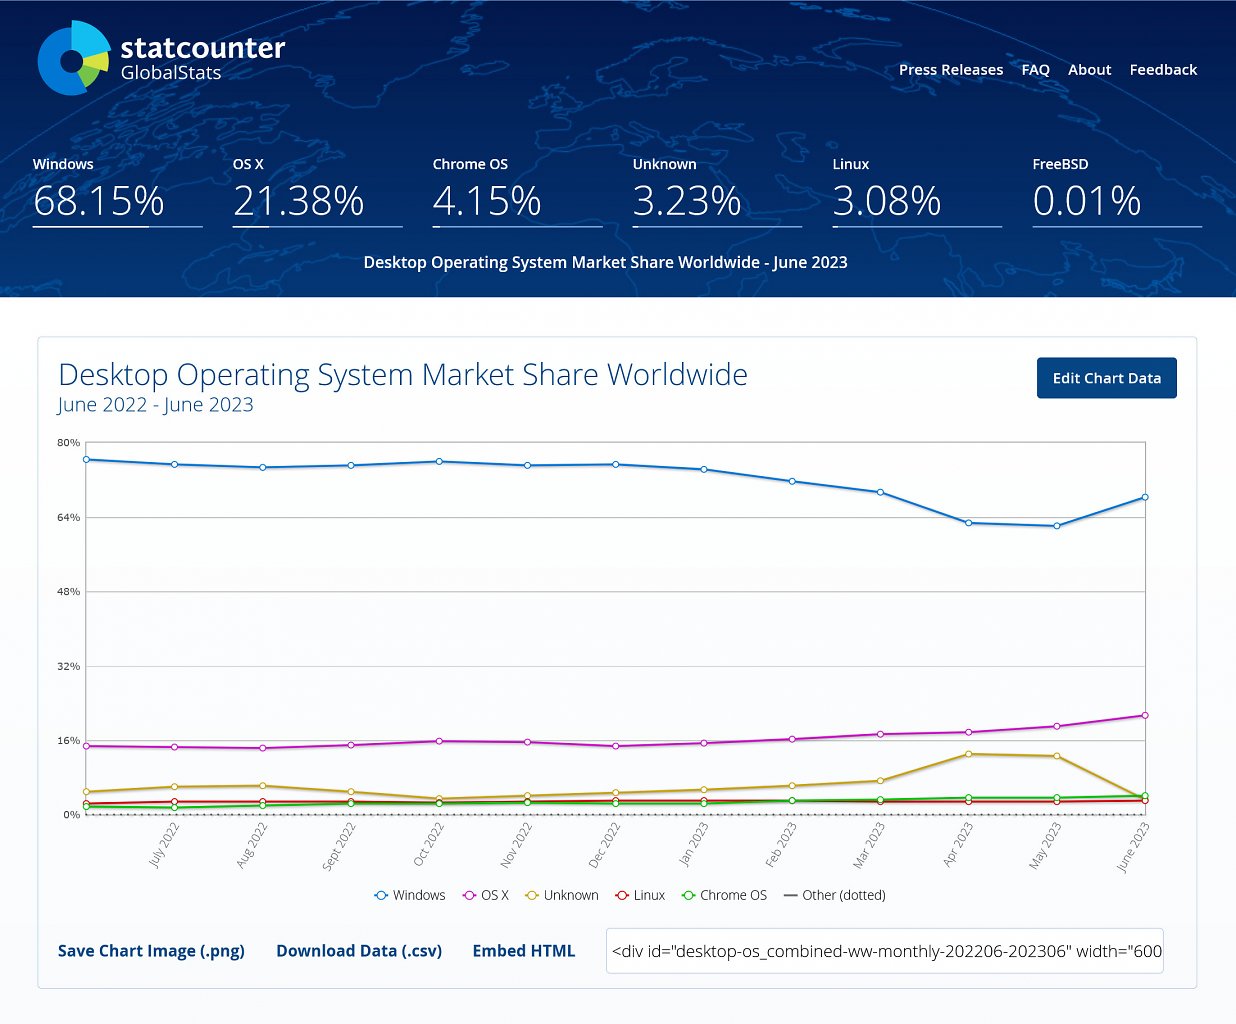Click the OS X data point for Mar 2023
This screenshot has width=1236, height=1024.
(x=880, y=734)
